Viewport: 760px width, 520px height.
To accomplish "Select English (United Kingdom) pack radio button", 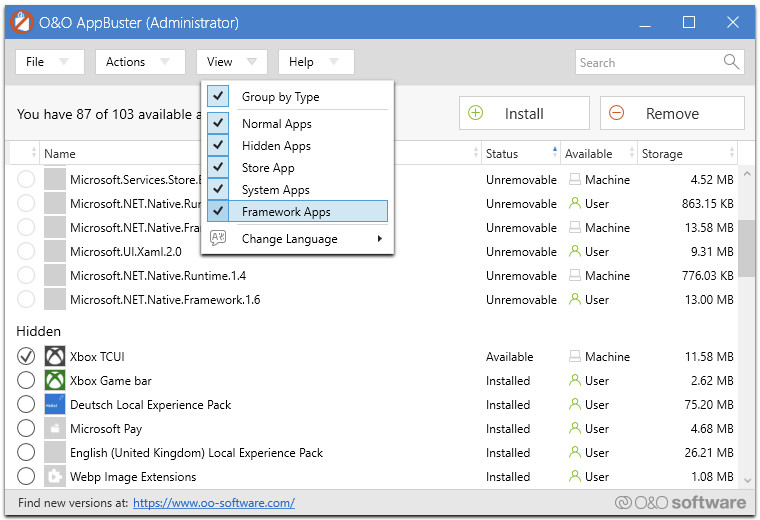I will tap(26, 453).
